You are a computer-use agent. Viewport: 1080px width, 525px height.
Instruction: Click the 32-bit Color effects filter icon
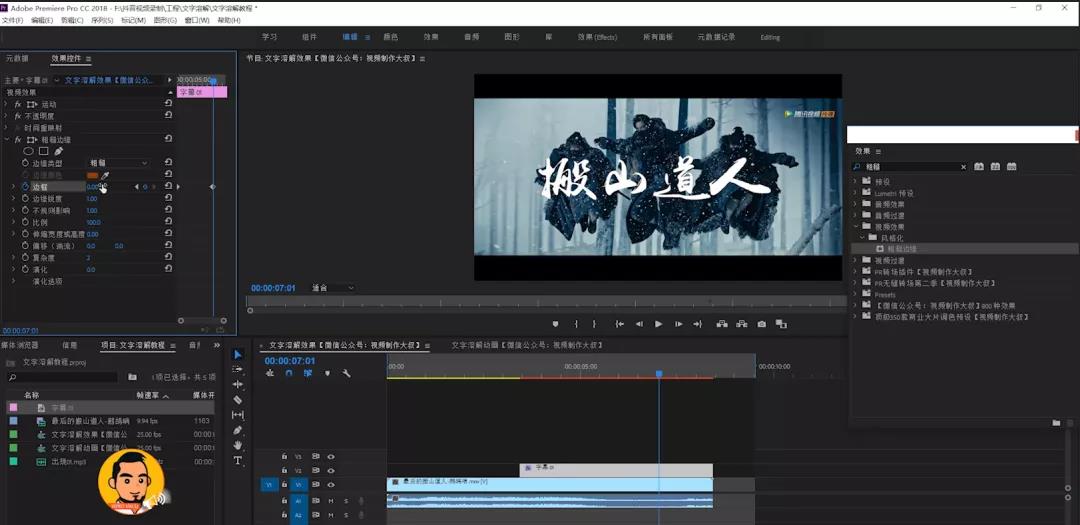tap(995, 167)
